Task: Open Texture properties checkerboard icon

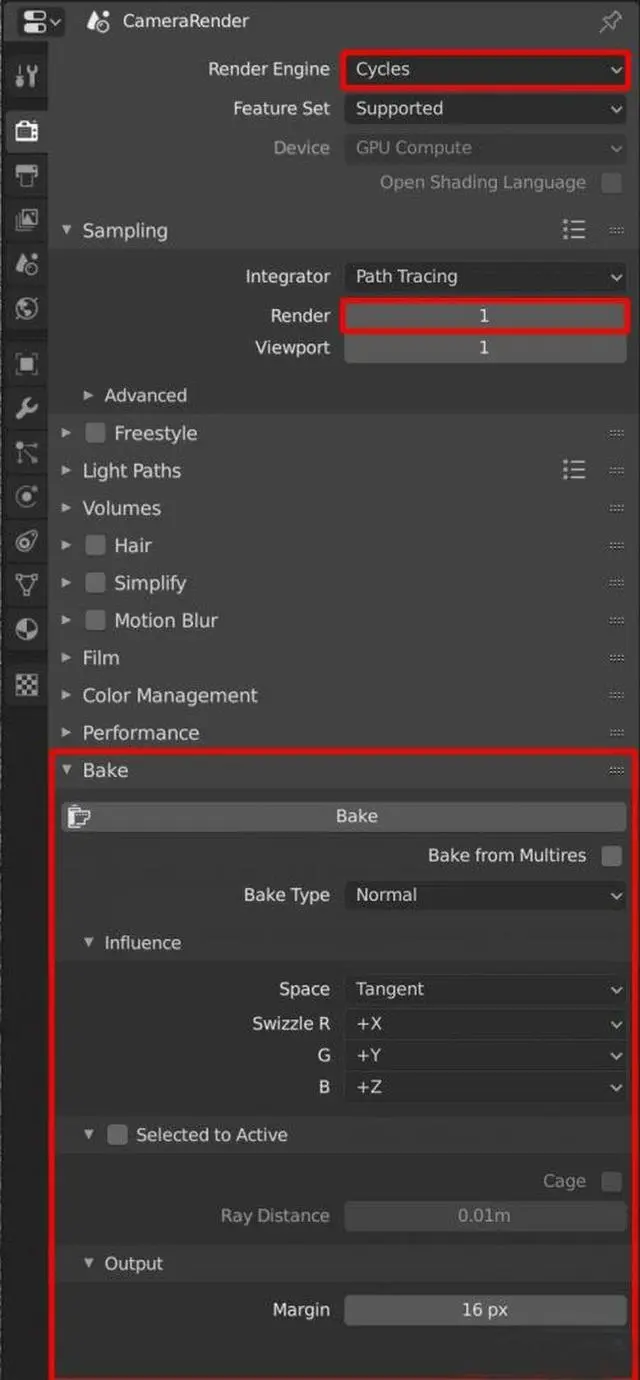Action: point(26,685)
